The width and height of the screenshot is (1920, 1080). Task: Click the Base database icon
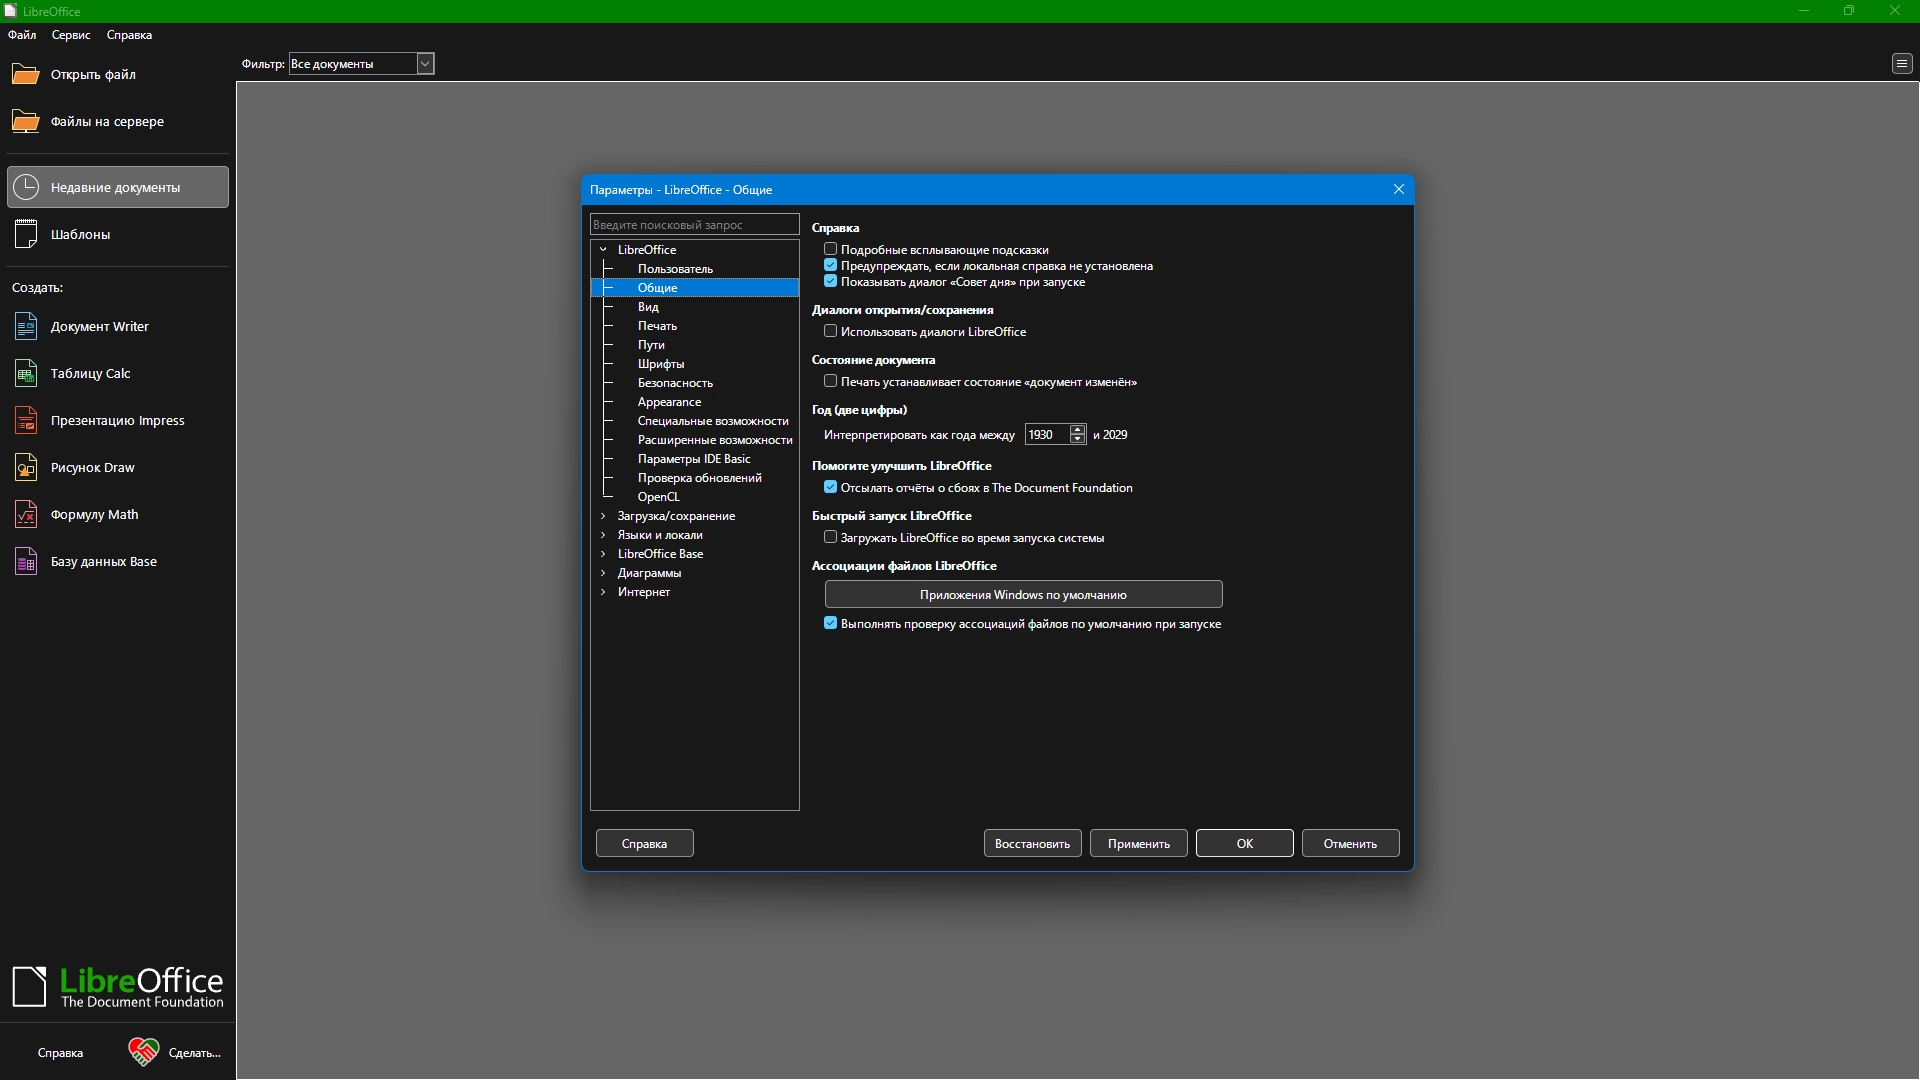click(26, 562)
